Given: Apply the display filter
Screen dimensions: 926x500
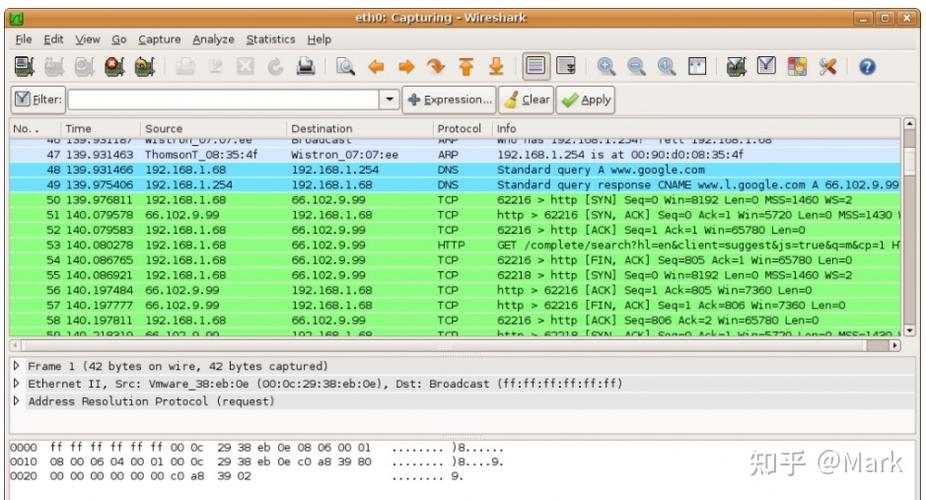Looking at the screenshot, I should 585,99.
